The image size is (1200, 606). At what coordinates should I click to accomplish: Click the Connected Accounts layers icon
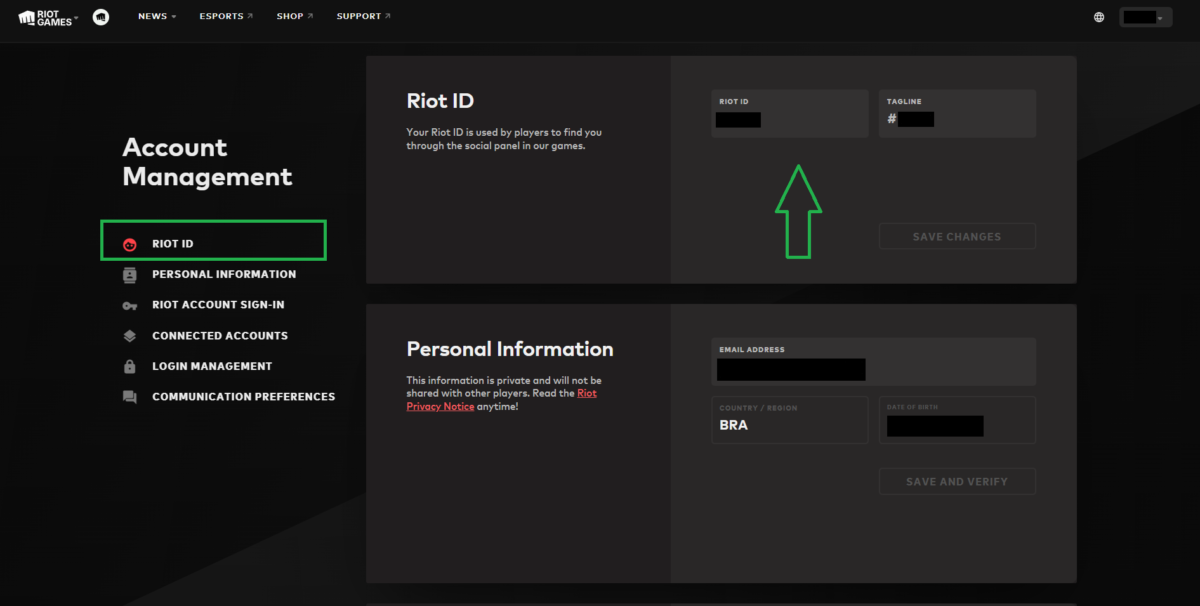129,337
